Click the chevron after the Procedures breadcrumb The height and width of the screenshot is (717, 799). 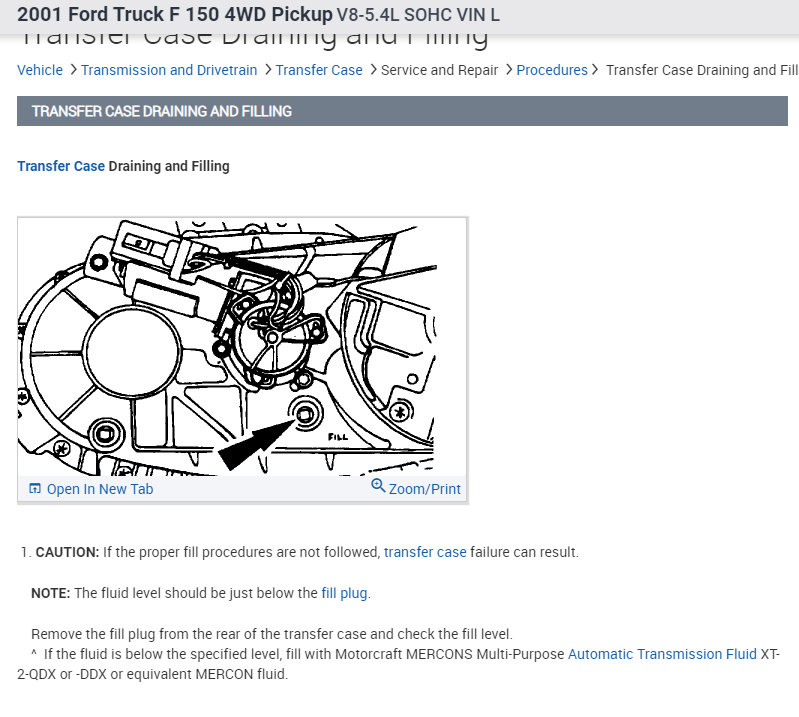(596, 70)
